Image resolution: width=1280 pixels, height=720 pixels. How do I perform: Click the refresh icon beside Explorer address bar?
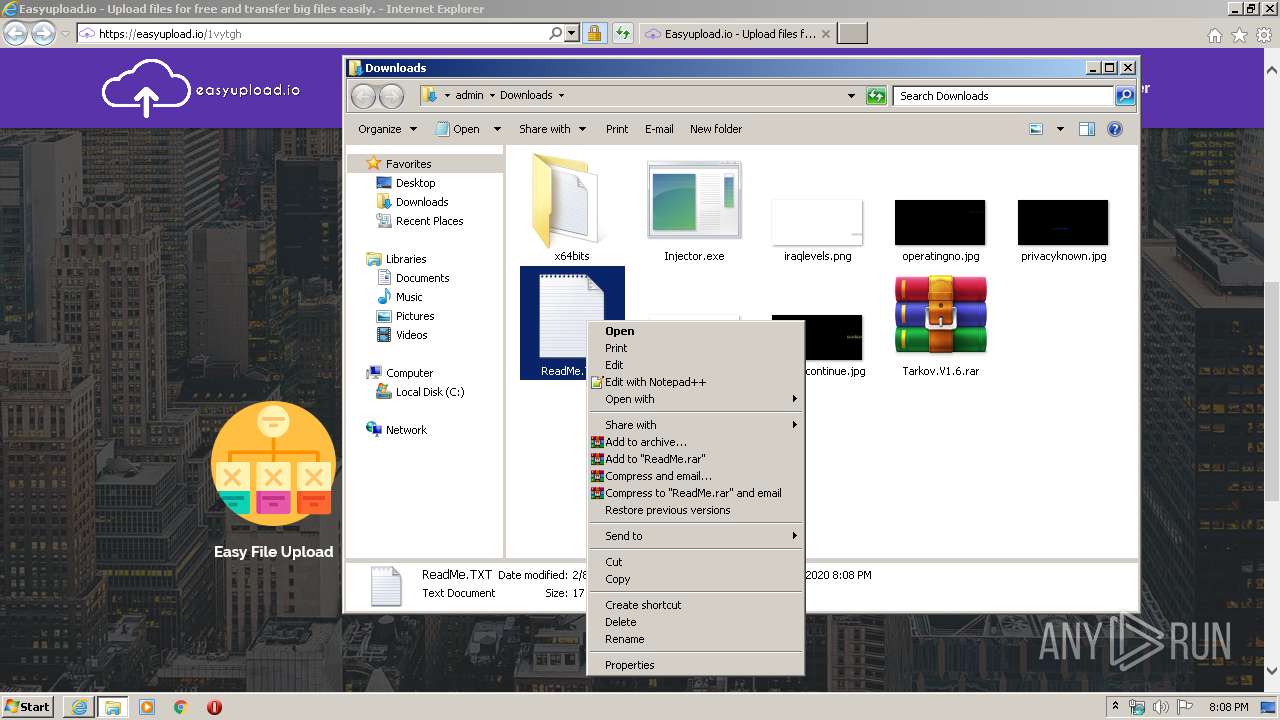click(876, 96)
